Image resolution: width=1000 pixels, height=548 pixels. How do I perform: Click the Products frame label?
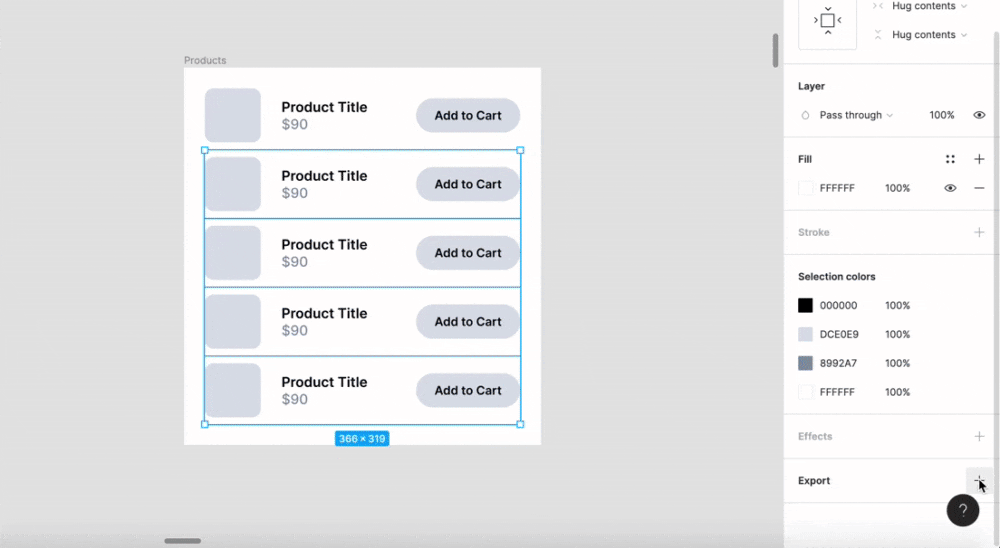click(205, 61)
